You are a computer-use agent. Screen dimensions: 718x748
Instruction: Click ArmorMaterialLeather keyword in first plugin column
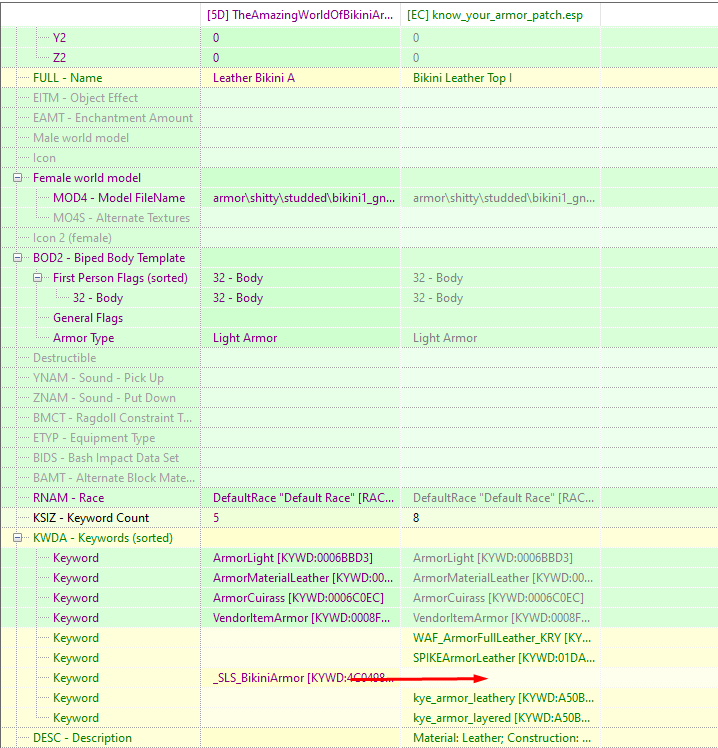(x=300, y=579)
